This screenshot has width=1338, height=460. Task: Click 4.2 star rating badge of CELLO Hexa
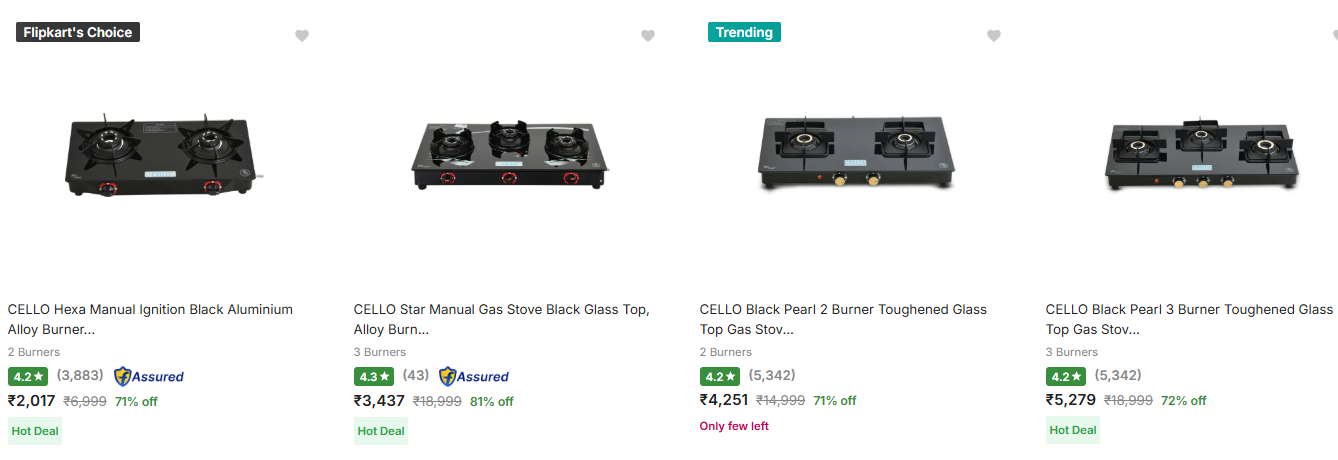pos(27,377)
